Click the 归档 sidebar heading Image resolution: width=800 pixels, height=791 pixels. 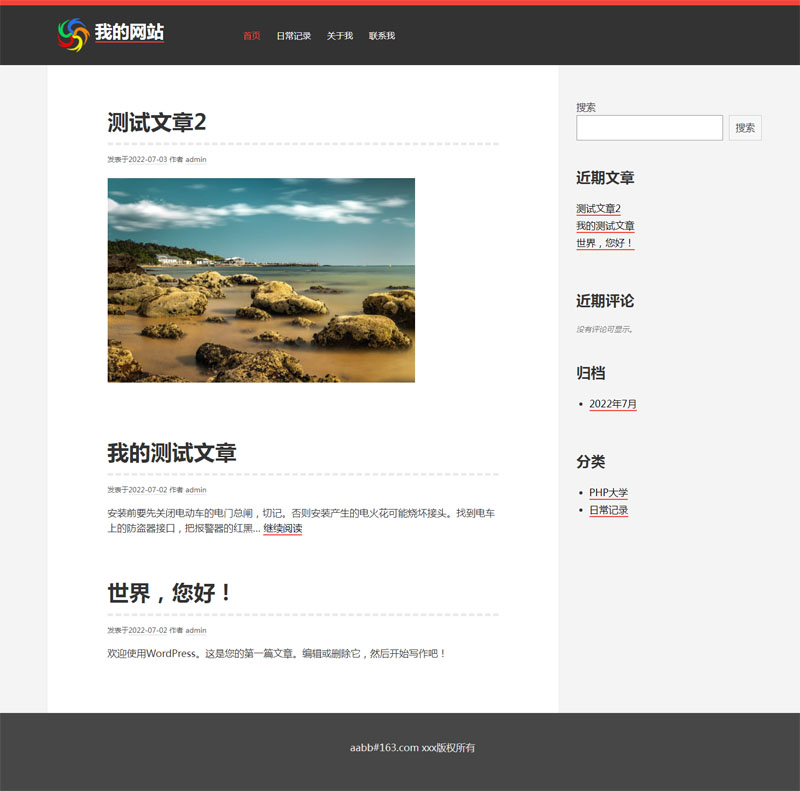click(x=591, y=373)
